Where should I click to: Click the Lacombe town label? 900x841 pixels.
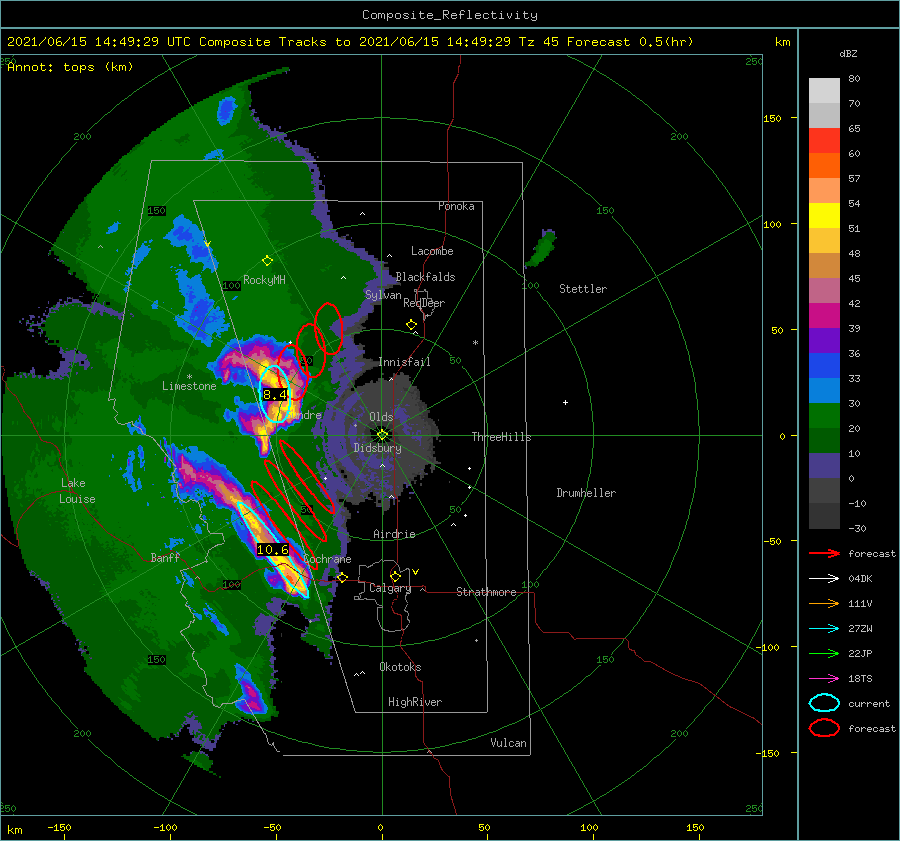[432, 251]
